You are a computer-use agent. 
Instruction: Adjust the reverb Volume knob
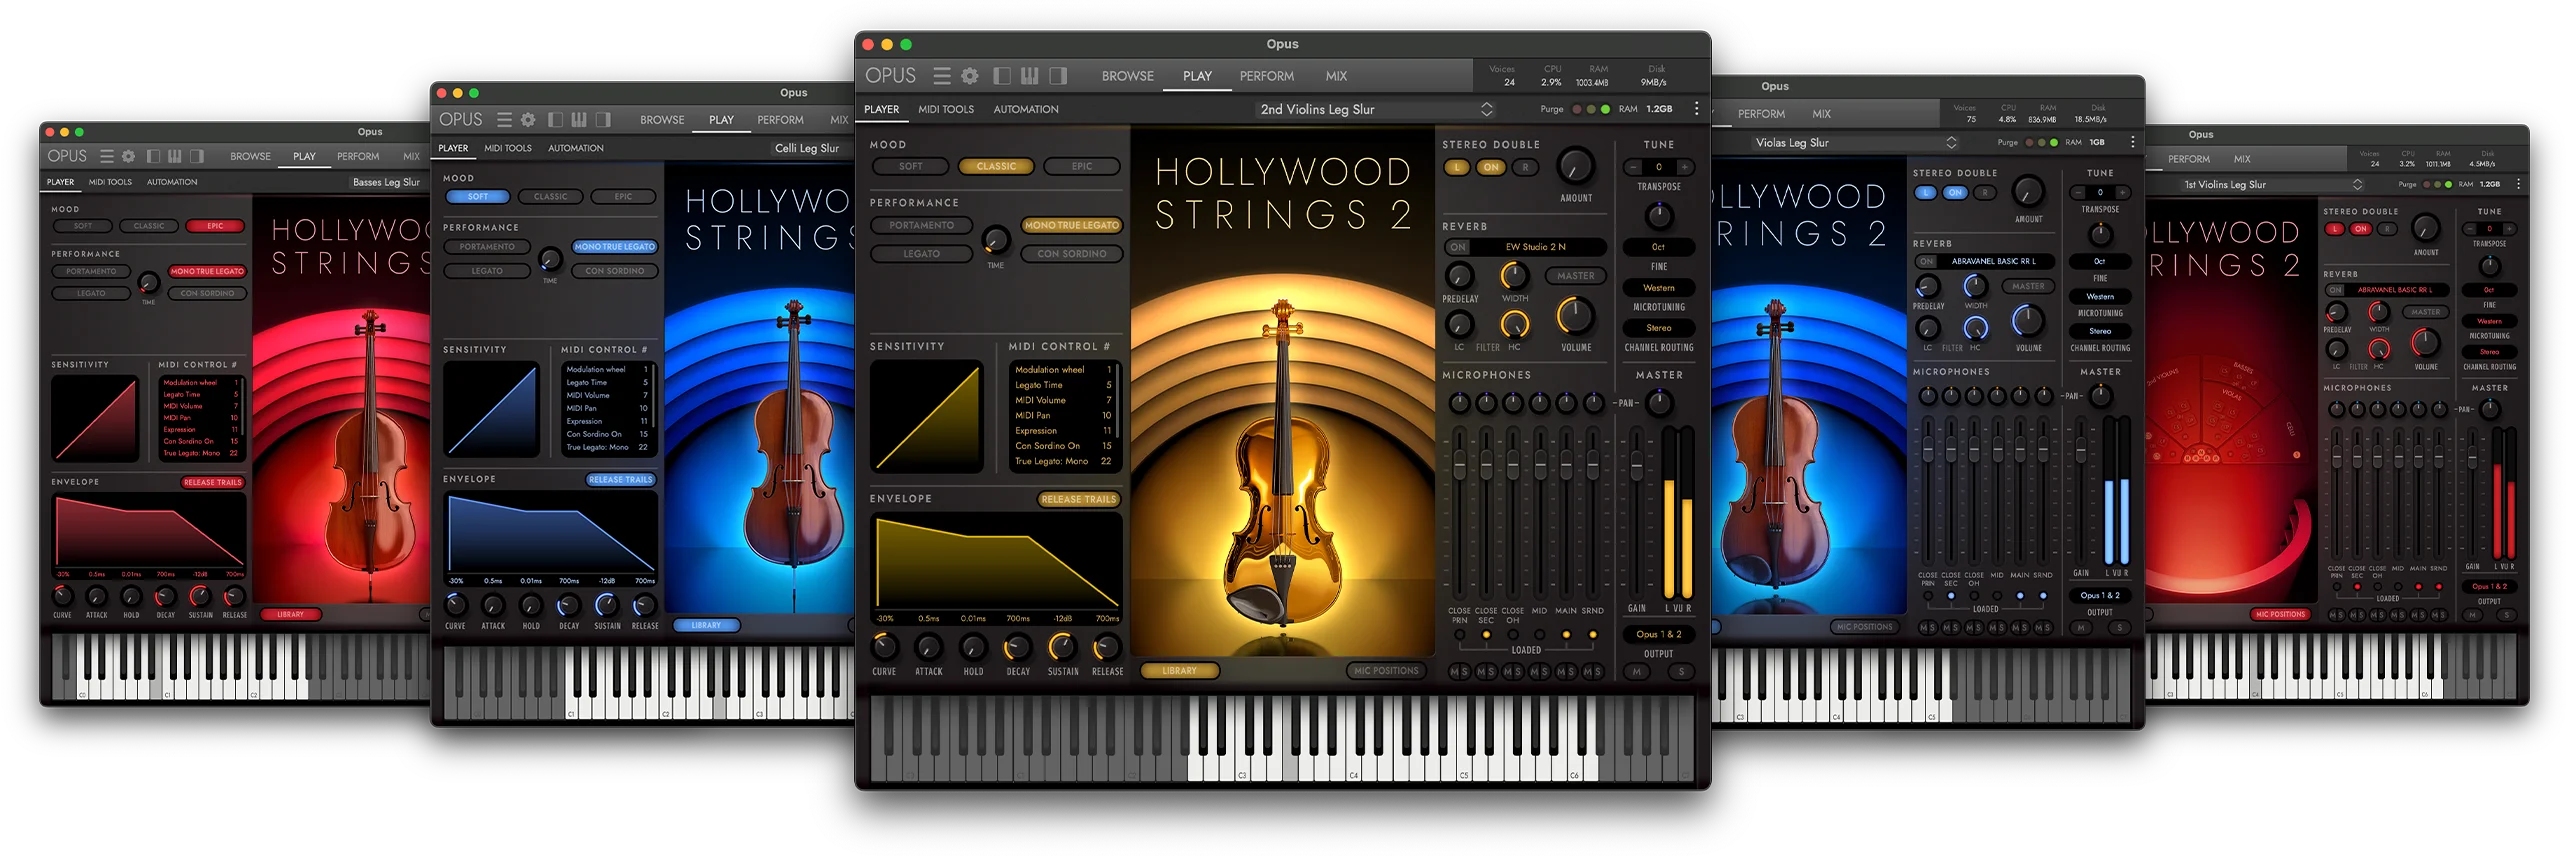1575,316
